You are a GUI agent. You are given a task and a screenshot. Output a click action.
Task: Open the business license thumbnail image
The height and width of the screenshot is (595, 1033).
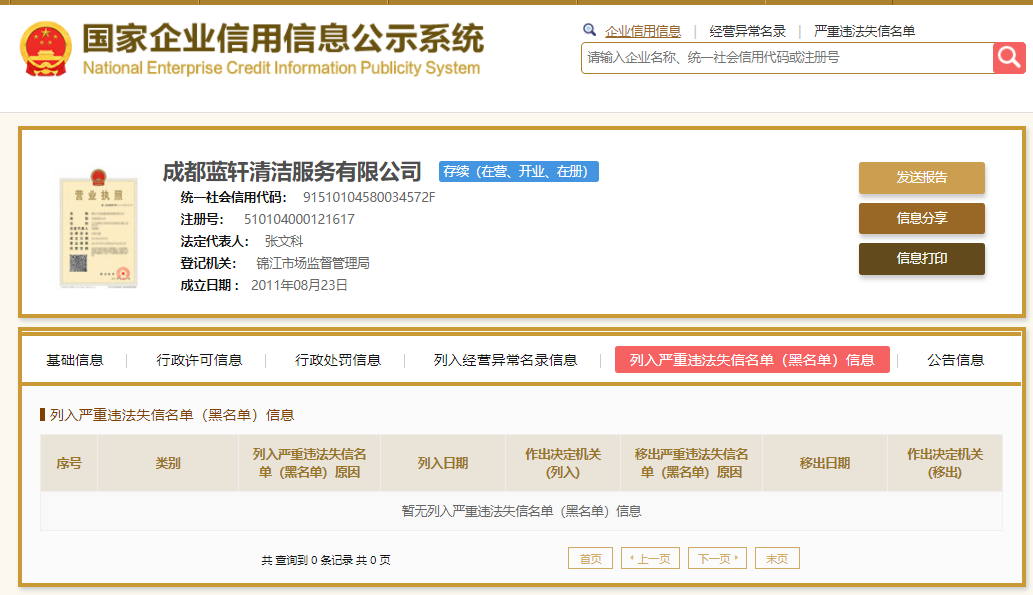(x=98, y=228)
